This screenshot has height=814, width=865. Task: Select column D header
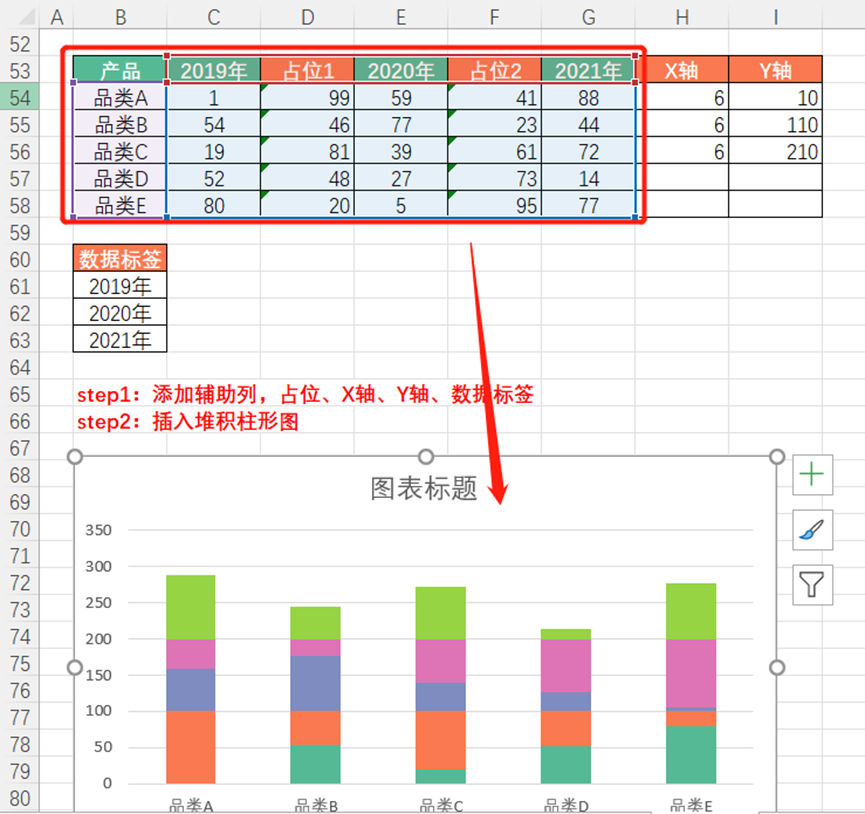307,17
